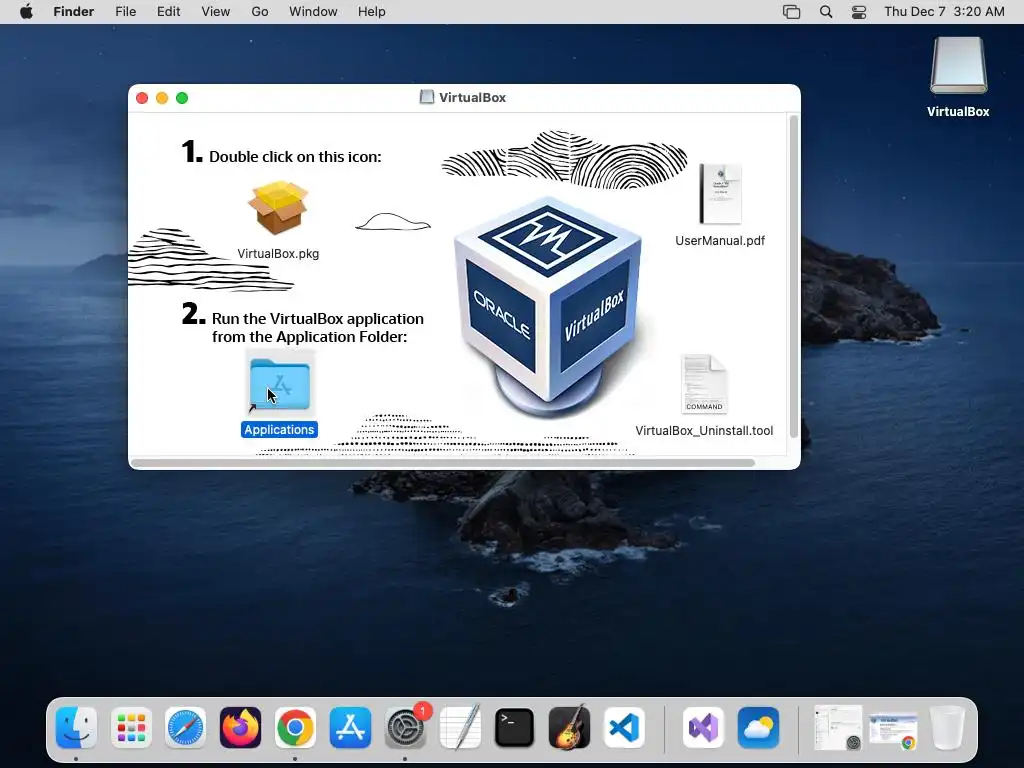Click the date and time in menu bar
The width and height of the screenshot is (1024, 768).
click(944, 12)
